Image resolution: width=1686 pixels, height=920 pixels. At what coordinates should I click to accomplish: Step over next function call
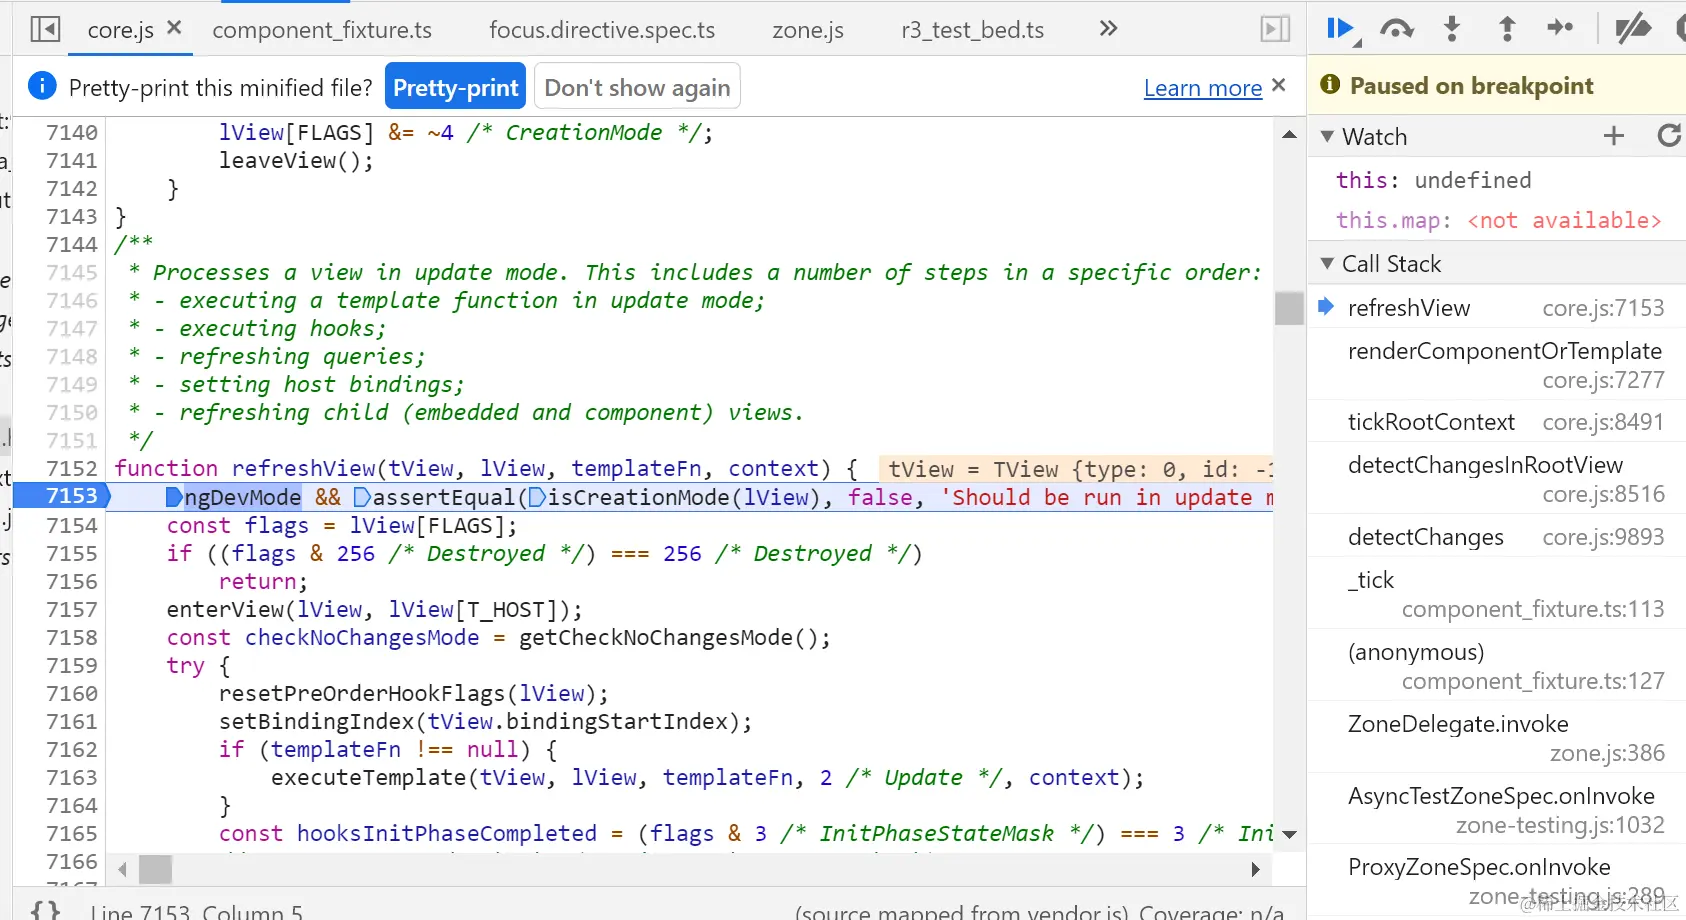pos(1397,29)
